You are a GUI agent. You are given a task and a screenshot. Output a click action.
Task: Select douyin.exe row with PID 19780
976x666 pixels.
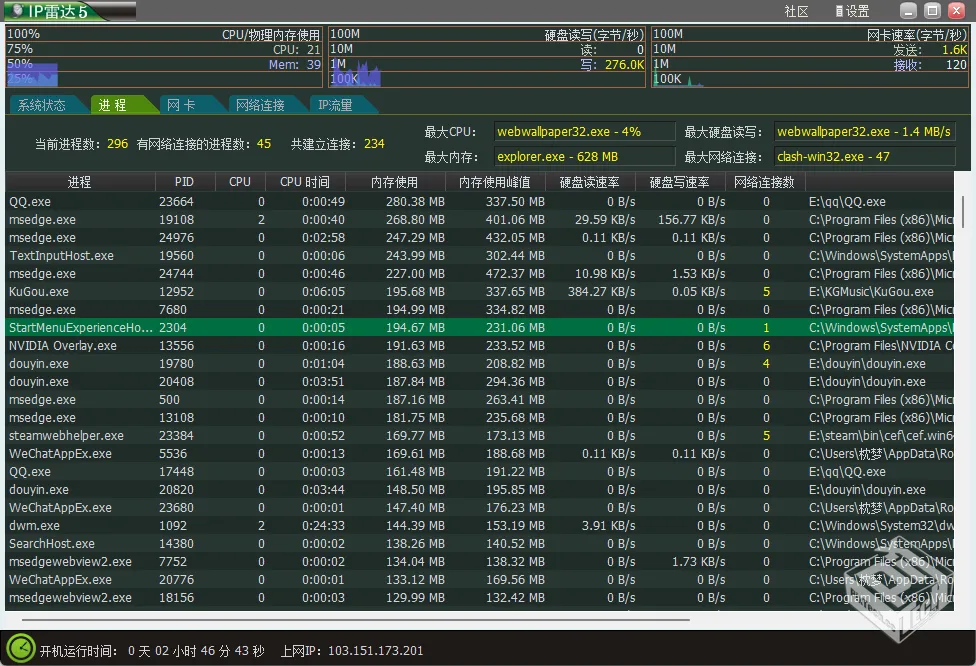point(479,363)
